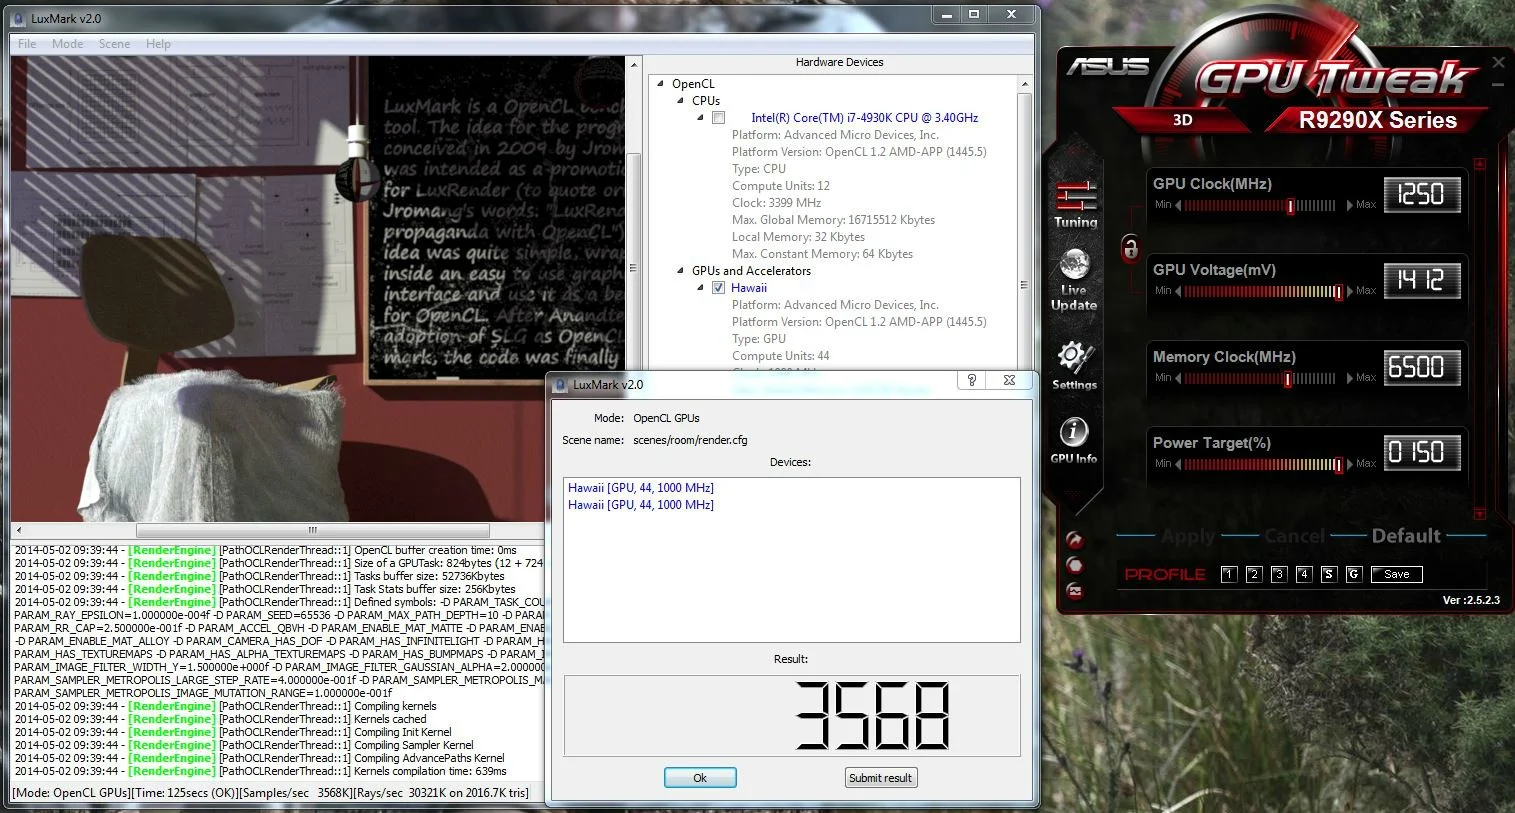Viewport: 1515px width, 813px height.
Task: Click the render view horizontal scrollbar
Action: point(312,530)
